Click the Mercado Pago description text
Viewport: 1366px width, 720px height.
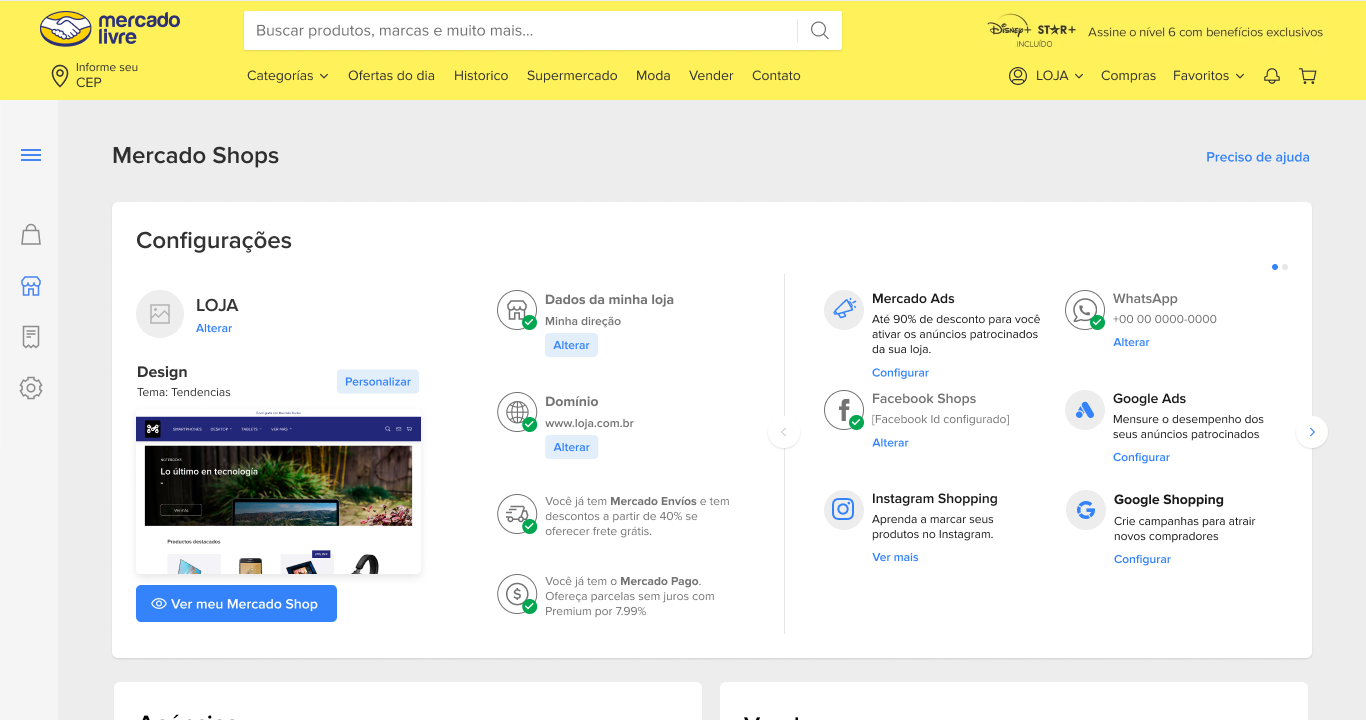[x=630, y=596]
